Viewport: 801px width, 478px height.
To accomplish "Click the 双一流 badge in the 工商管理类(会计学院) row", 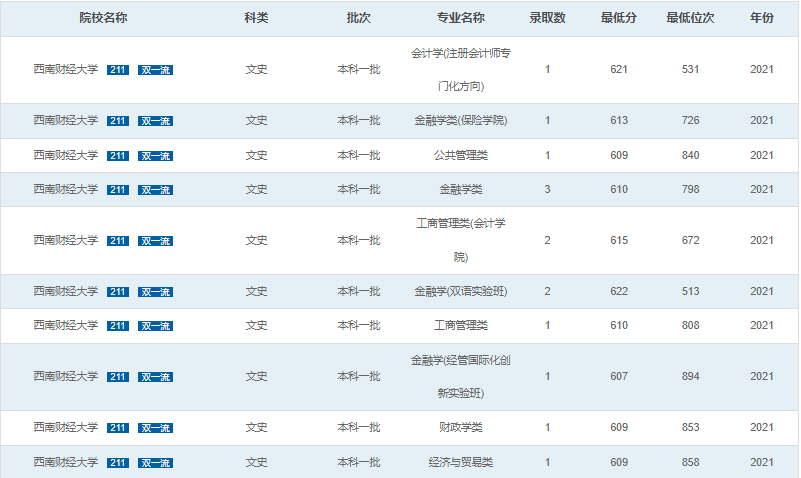I will pos(155,241).
